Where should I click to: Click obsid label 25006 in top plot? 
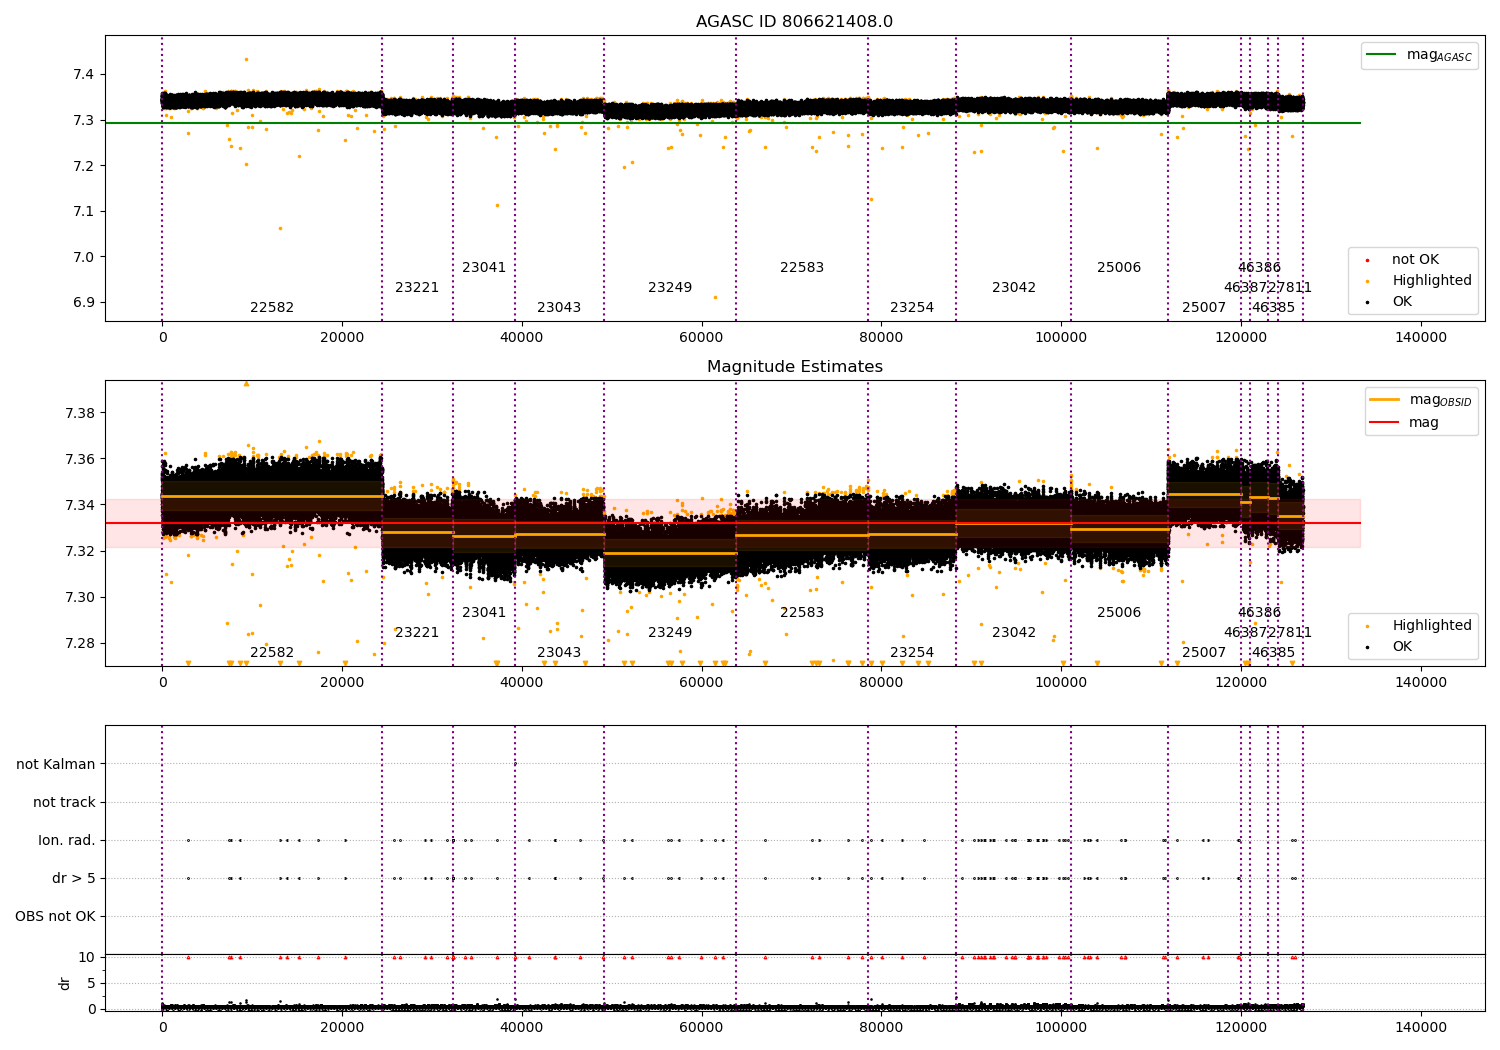tap(1119, 268)
